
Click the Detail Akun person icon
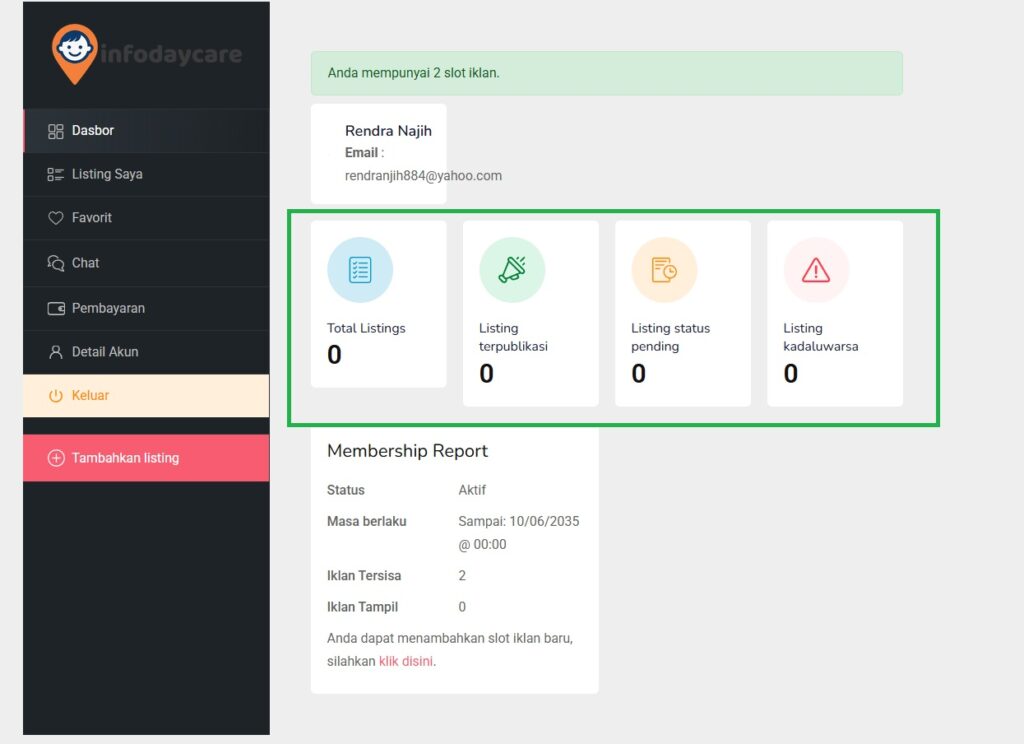[56, 352]
